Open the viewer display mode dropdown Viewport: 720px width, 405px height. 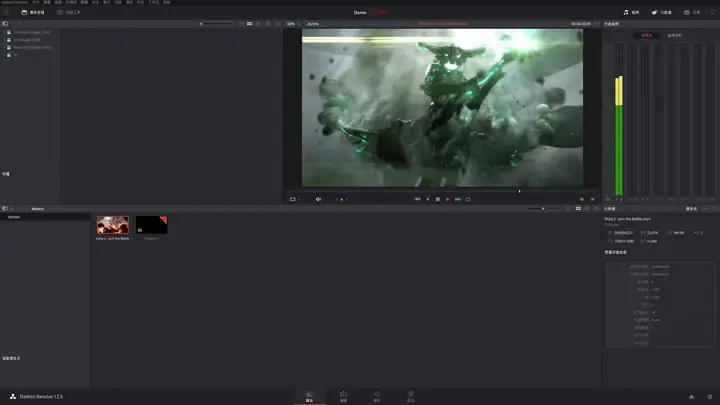click(294, 199)
